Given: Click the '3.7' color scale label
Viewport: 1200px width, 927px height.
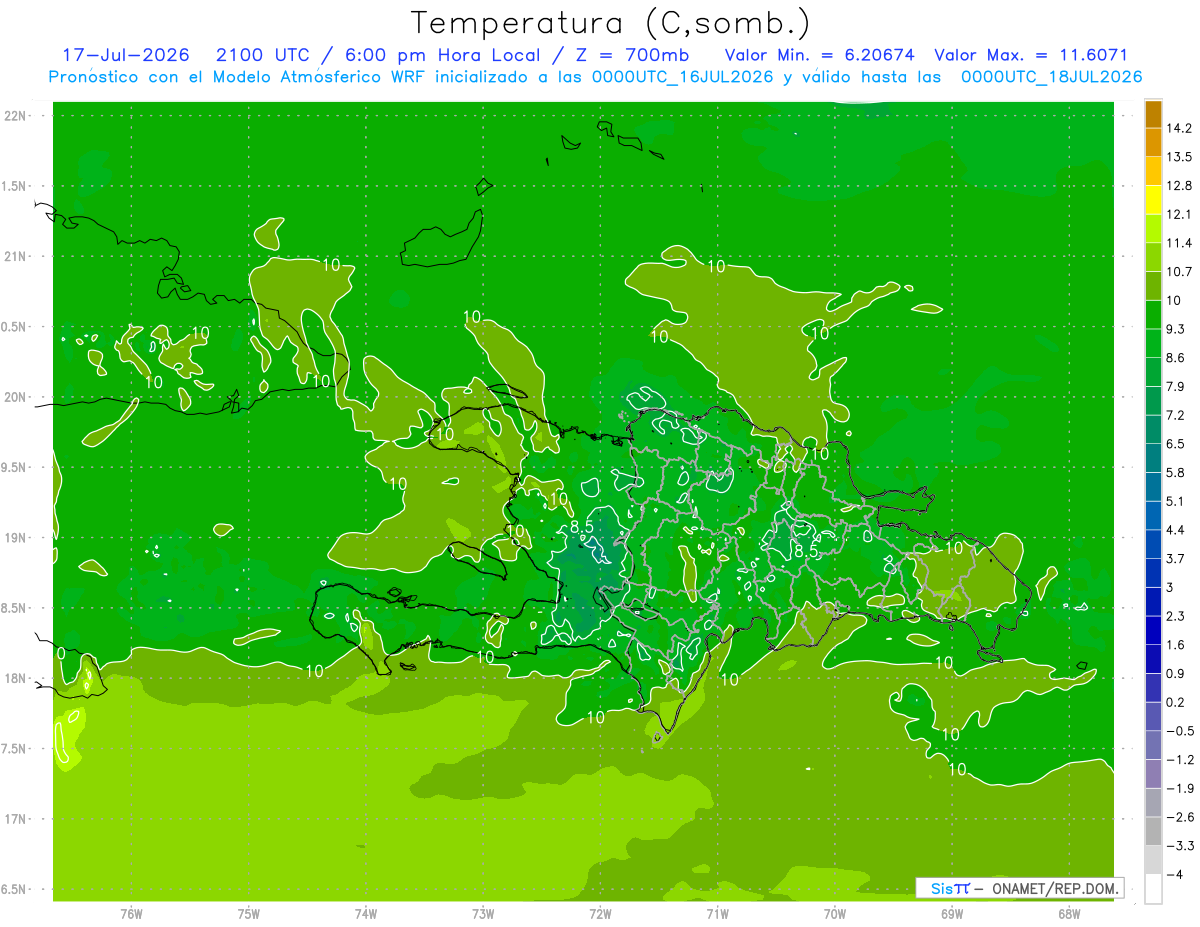Looking at the screenshot, I should coord(1178,558).
